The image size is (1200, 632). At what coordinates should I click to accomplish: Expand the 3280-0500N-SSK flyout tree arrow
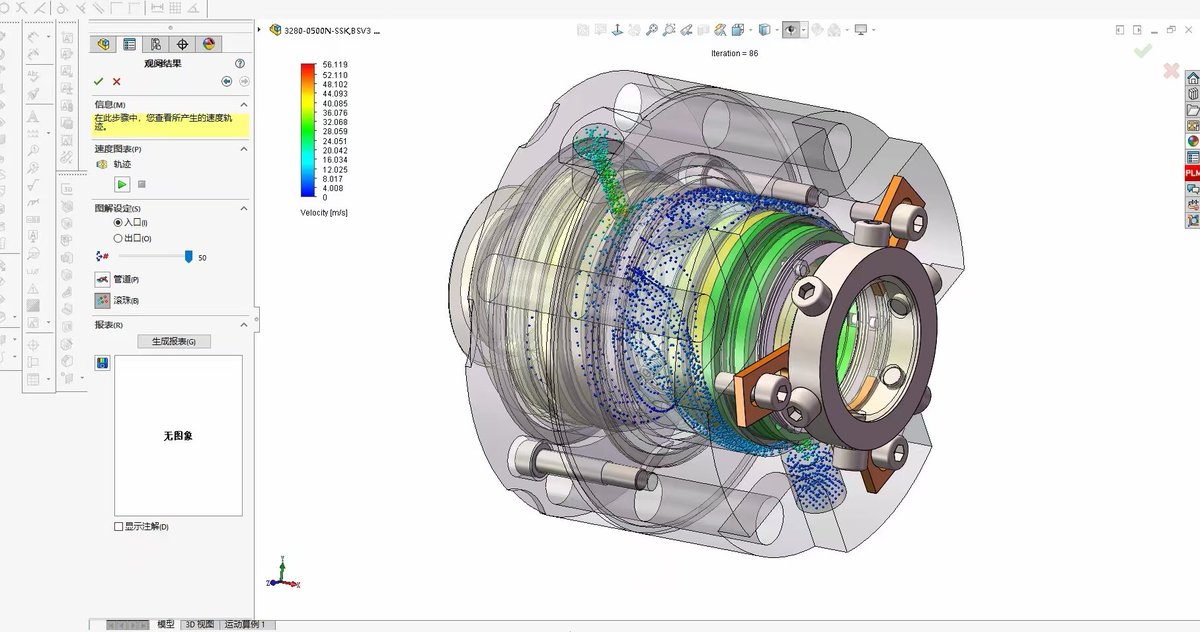260,30
